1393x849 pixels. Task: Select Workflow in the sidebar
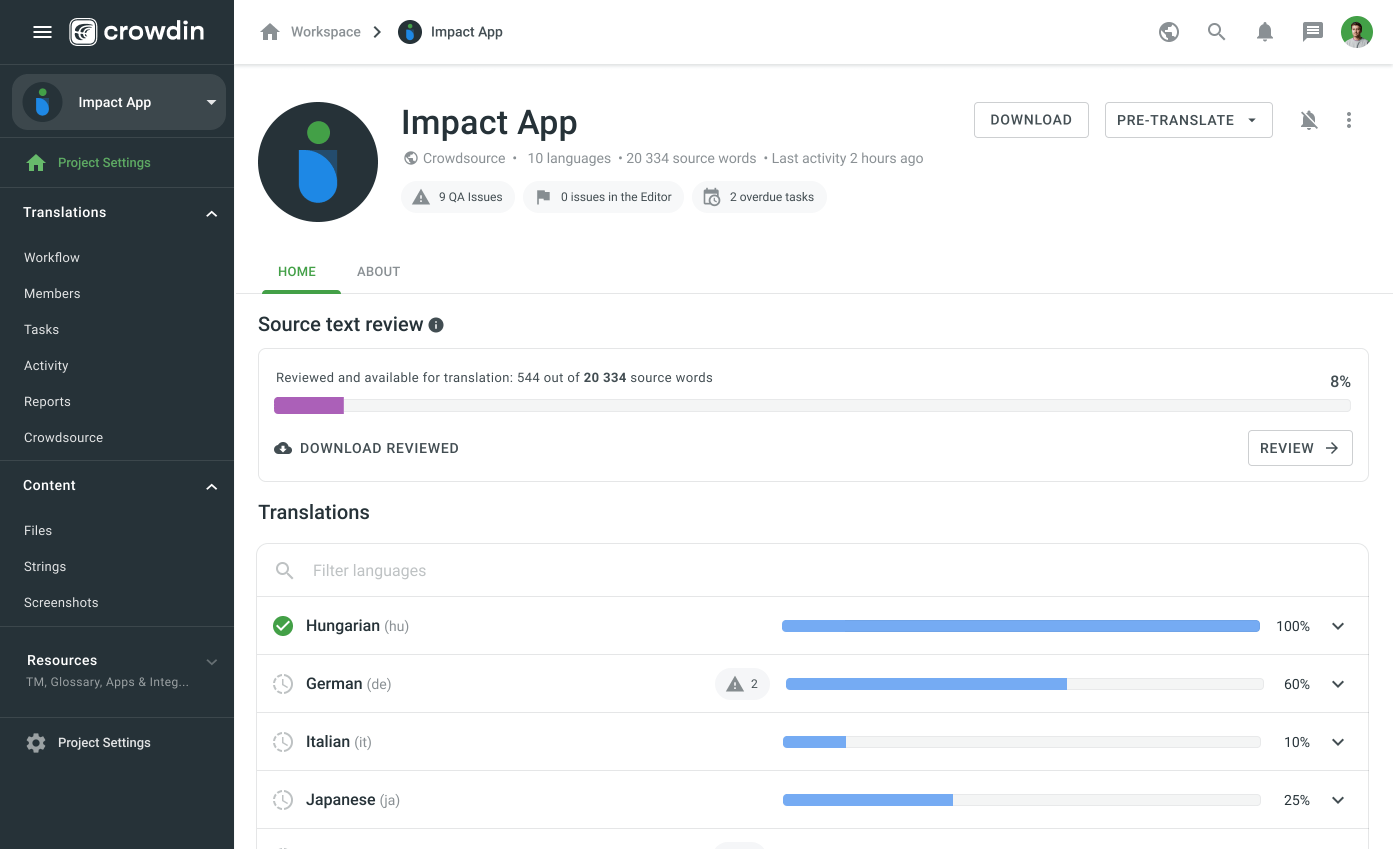click(x=51, y=257)
